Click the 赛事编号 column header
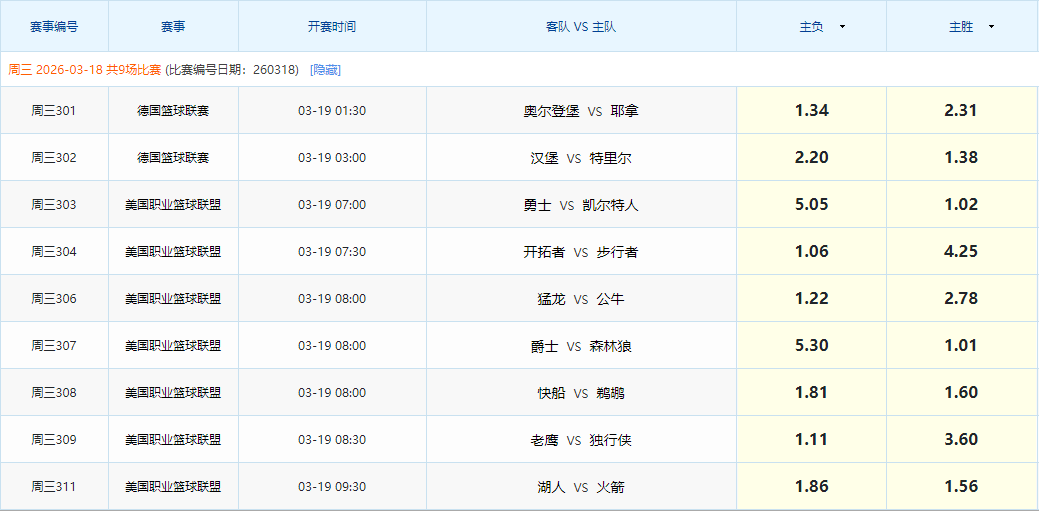Viewport: 1039px width, 511px height. click(54, 27)
